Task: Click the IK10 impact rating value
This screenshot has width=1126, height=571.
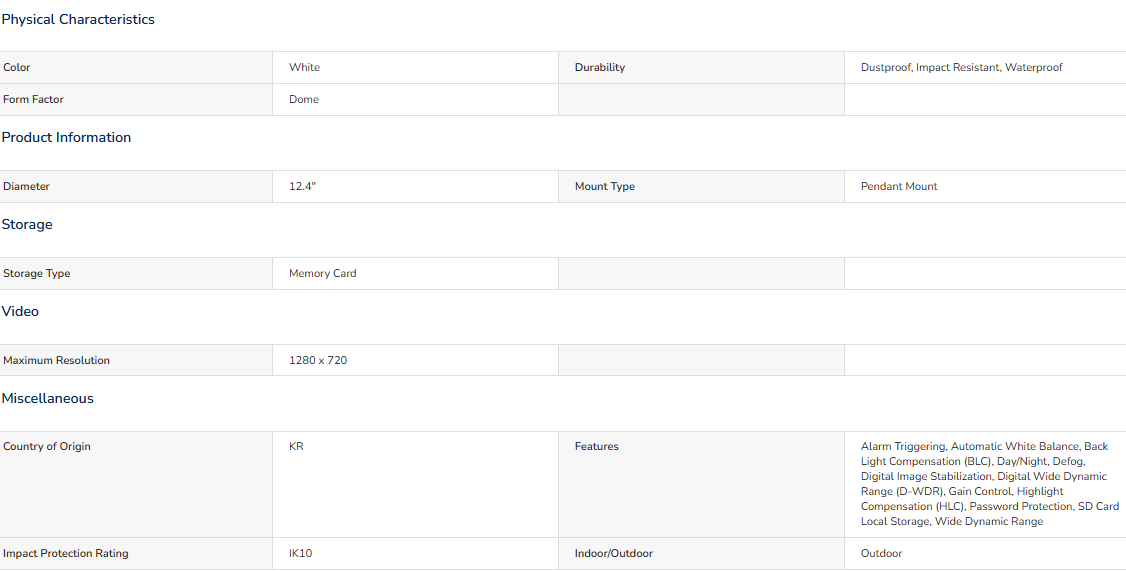Action: 301,553
